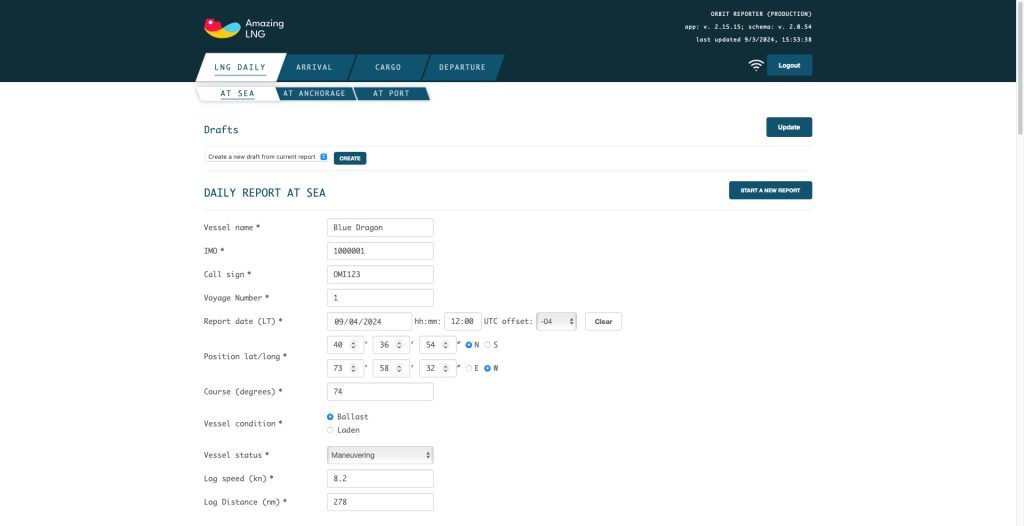Open the UTC offset dropdown

(556, 321)
